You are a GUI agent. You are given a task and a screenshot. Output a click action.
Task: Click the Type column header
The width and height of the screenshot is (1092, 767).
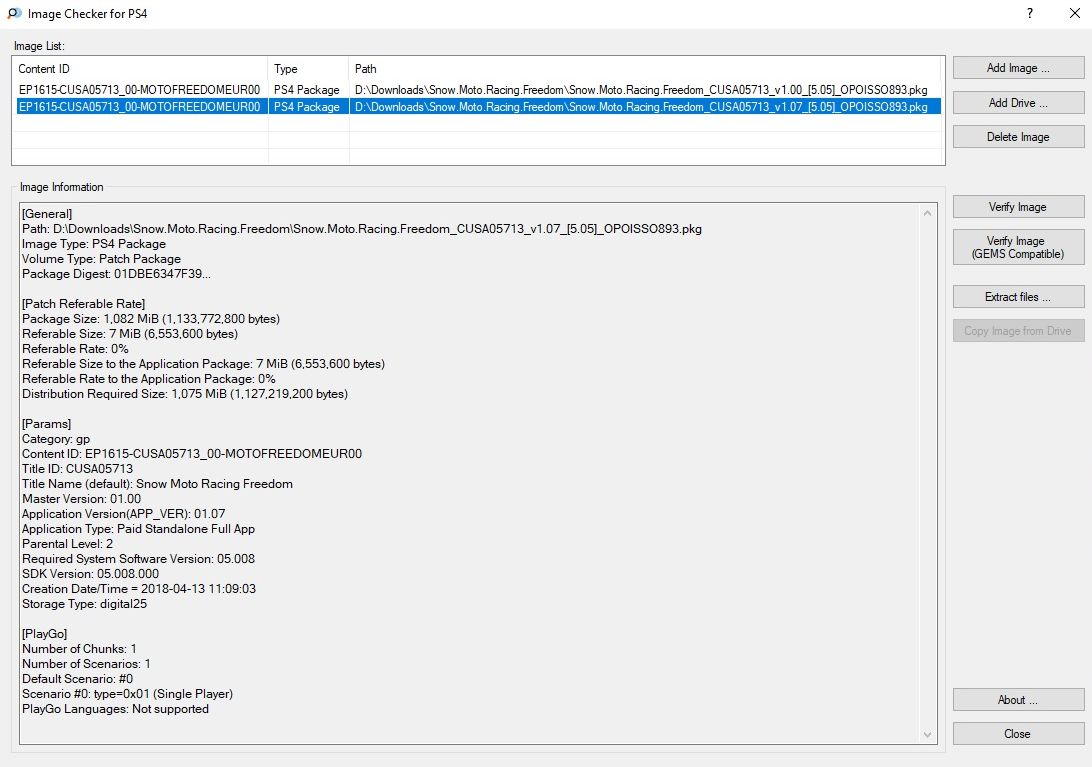[308, 69]
